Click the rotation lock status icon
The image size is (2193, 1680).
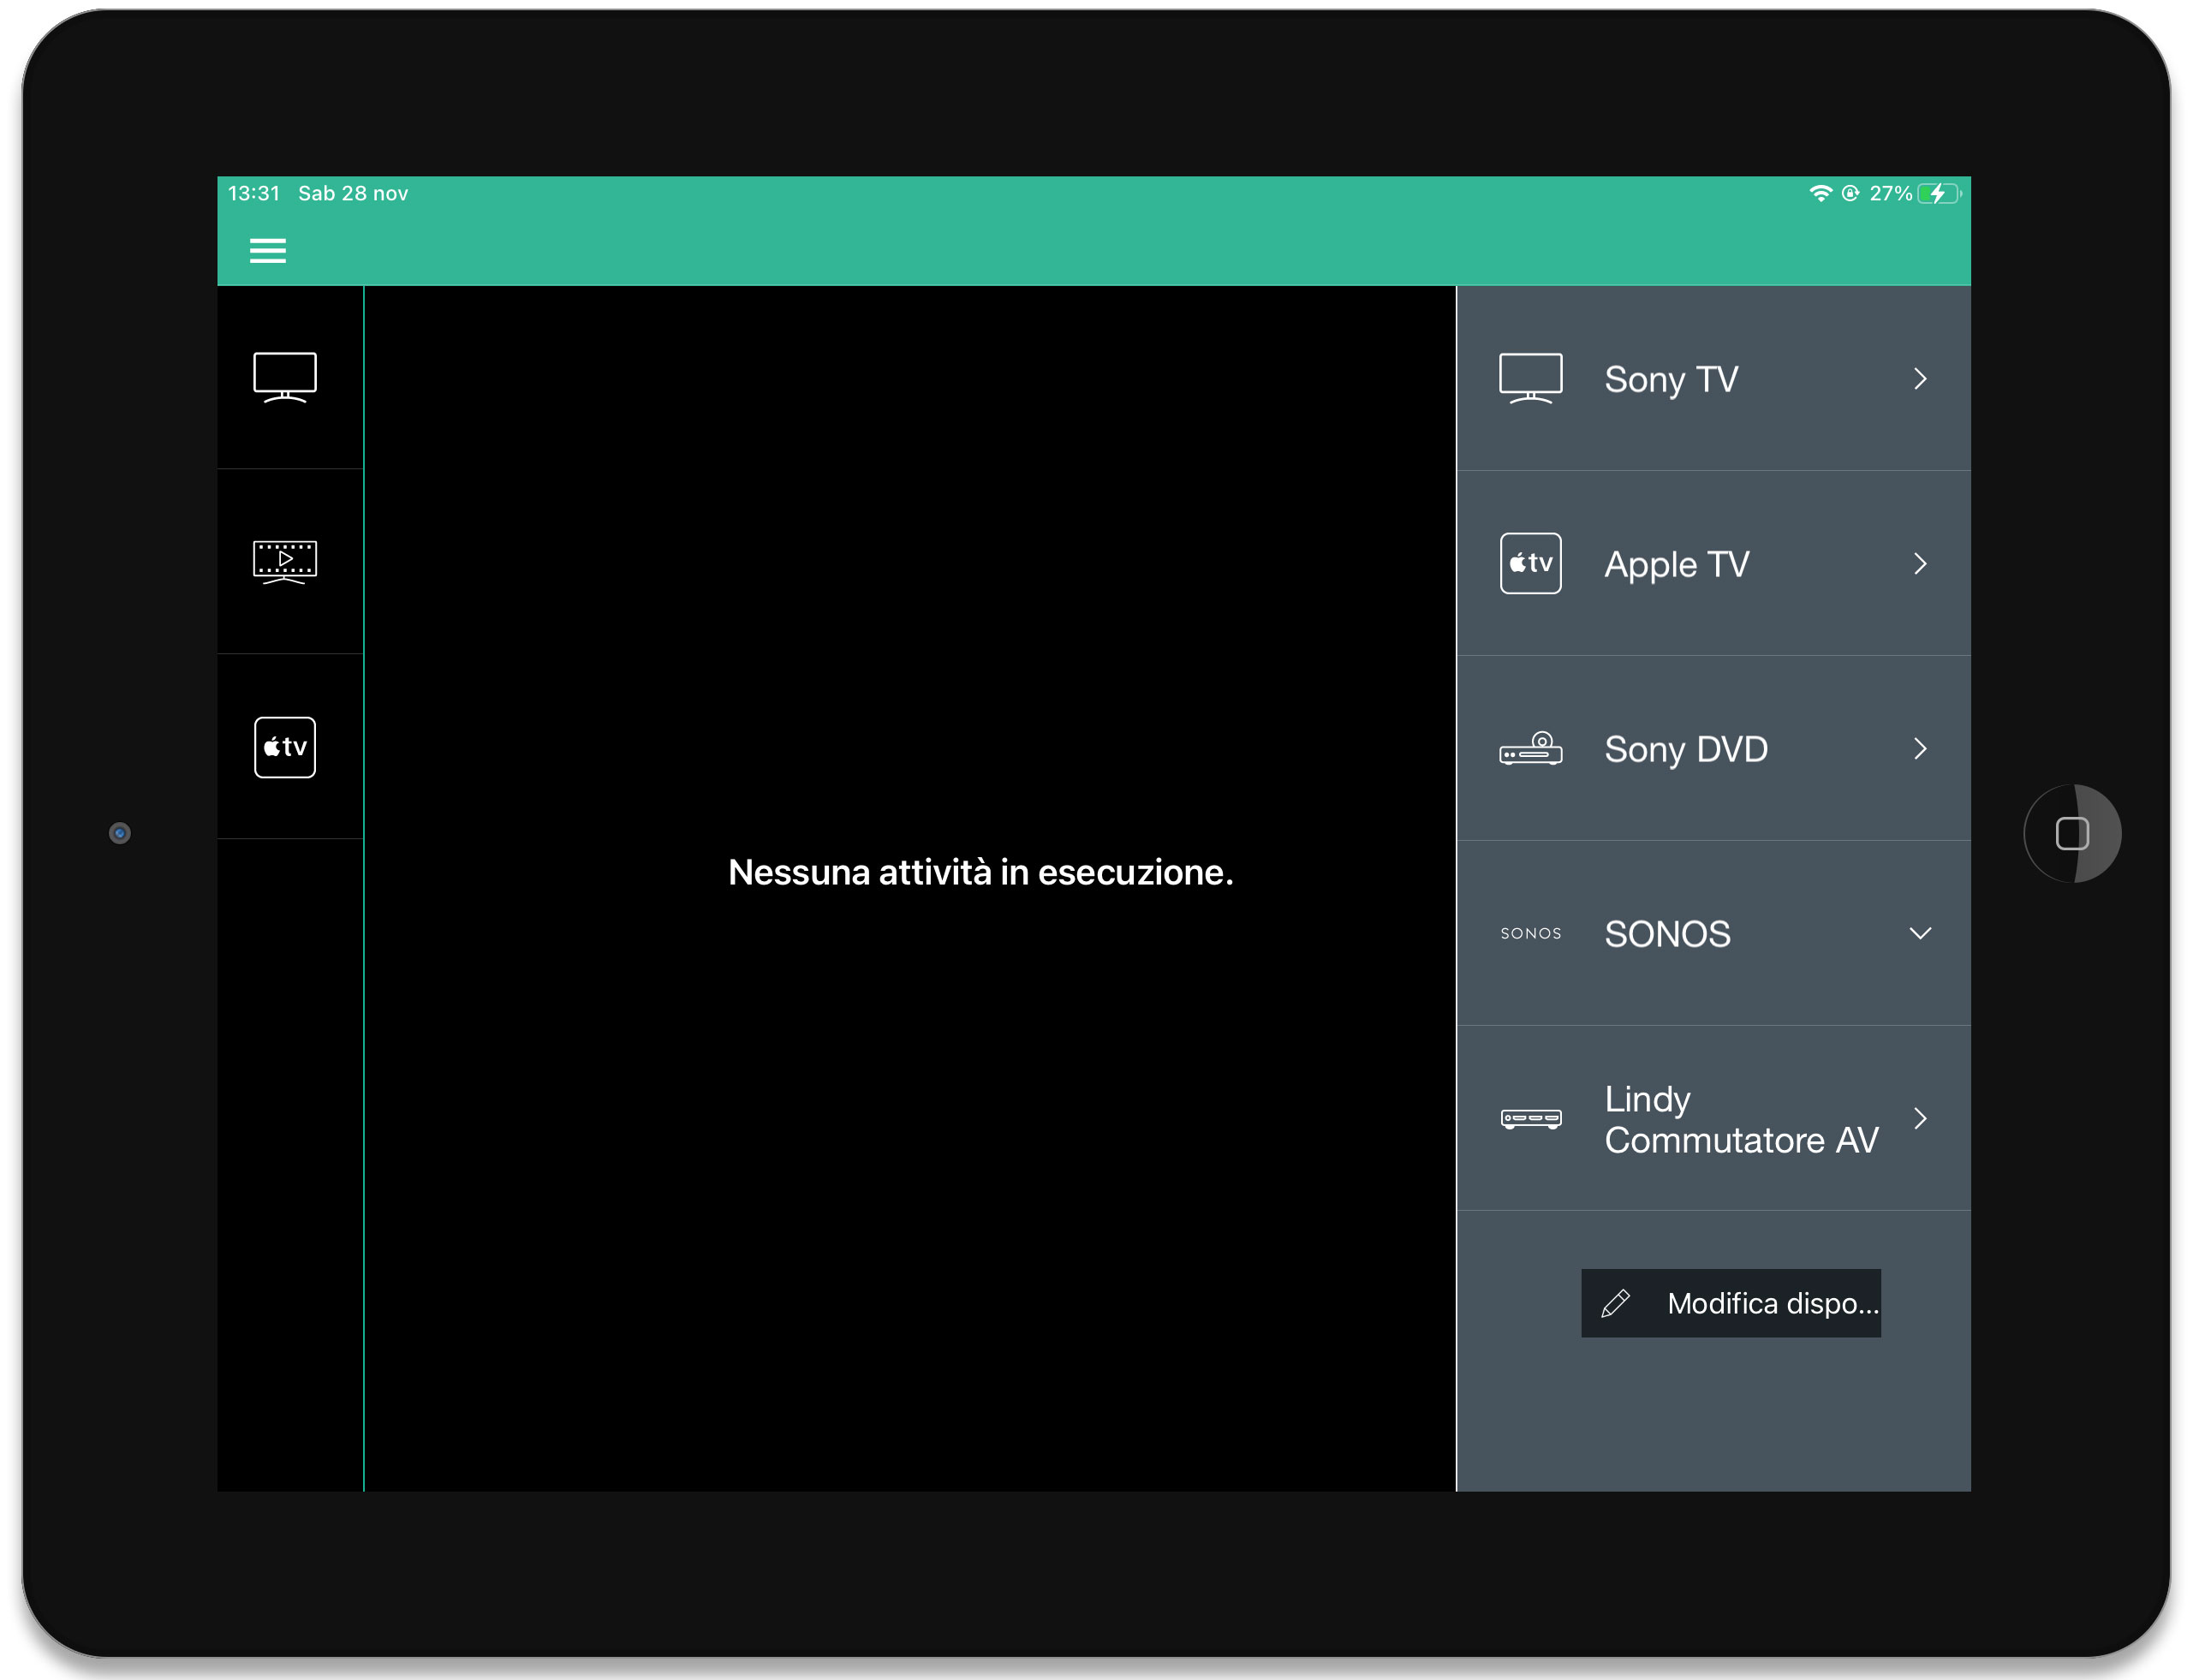click(x=1850, y=193)
